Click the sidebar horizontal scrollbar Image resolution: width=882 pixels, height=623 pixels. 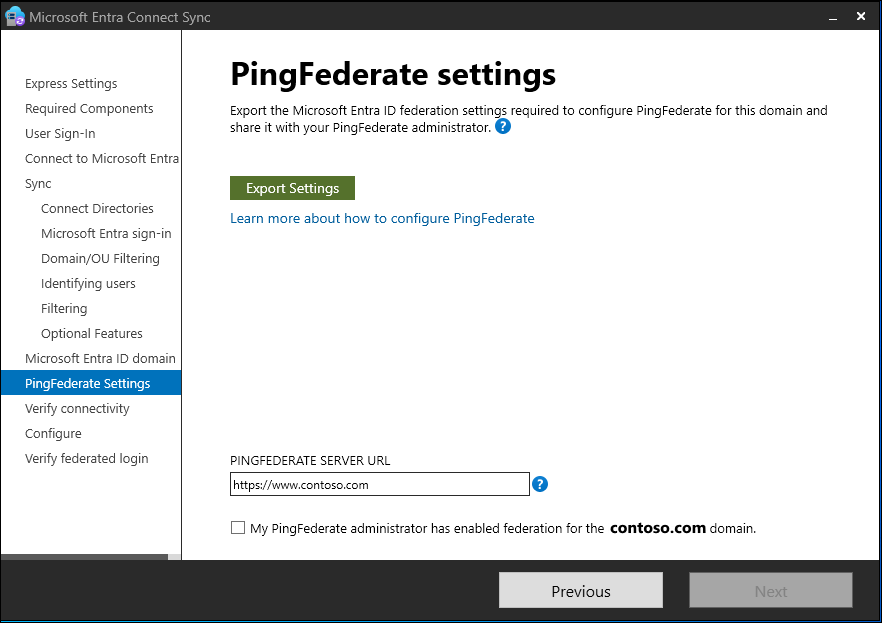[x=84, y=557]
